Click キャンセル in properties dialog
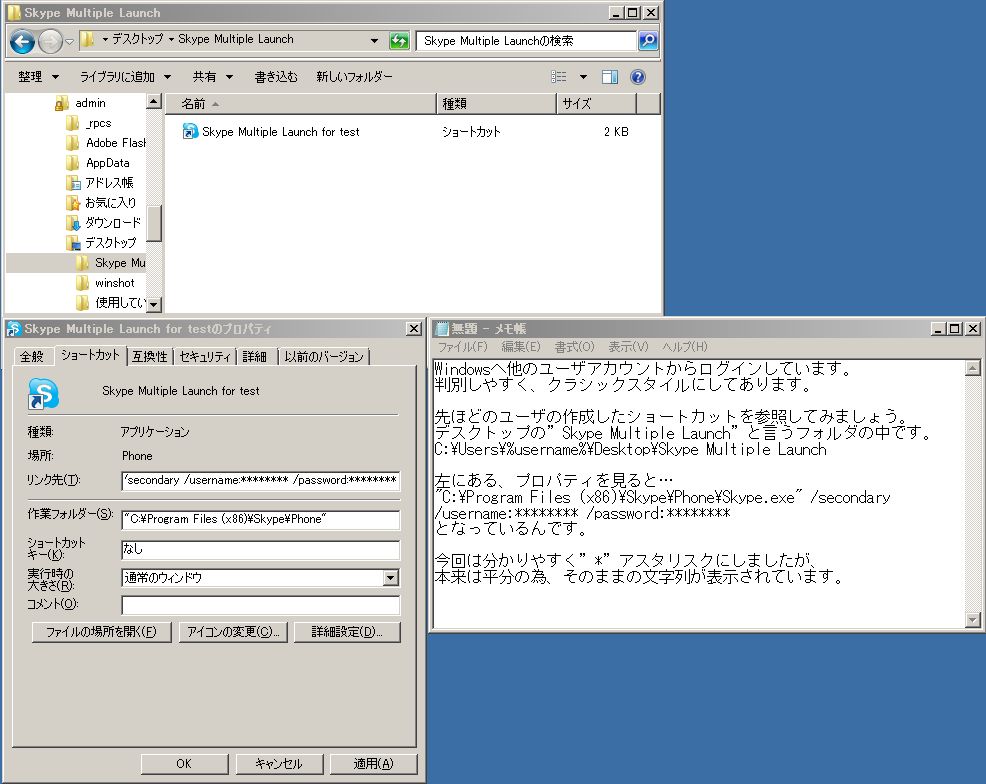 click(279, 764)
